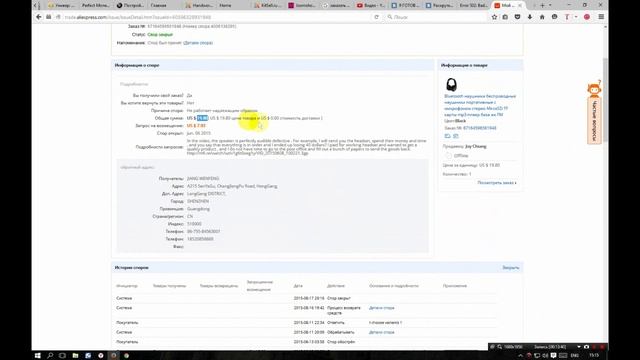
Task: Open the orange chat bot helper icon
Action: 594,89
